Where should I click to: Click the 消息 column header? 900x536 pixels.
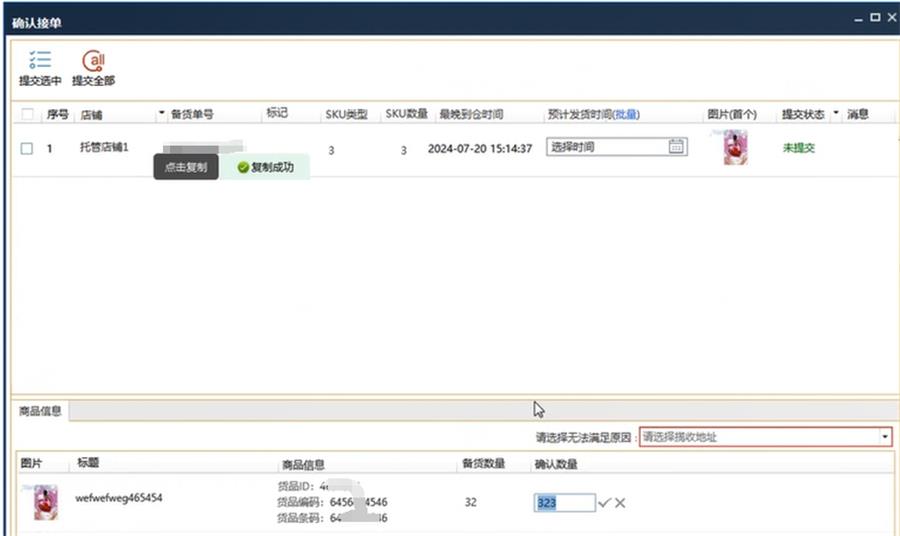click(858, 114)
